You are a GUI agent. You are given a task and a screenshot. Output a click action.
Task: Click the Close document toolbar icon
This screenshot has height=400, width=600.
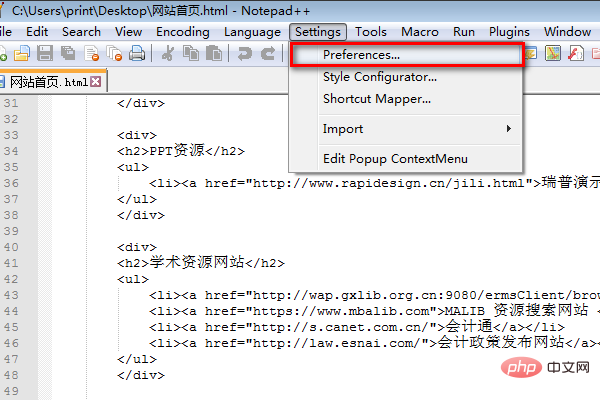91,53
